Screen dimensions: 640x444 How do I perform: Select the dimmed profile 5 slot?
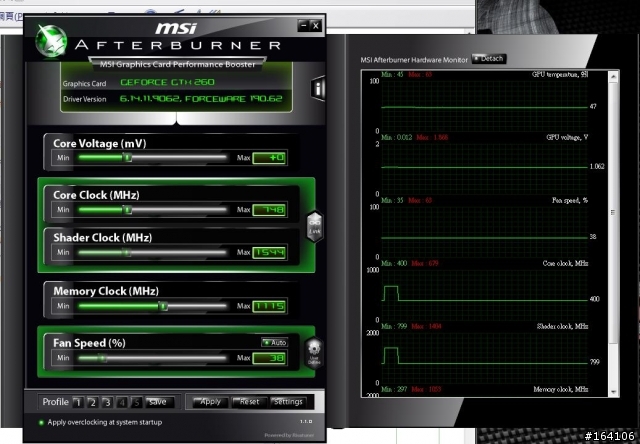click(x=136, y=403)
